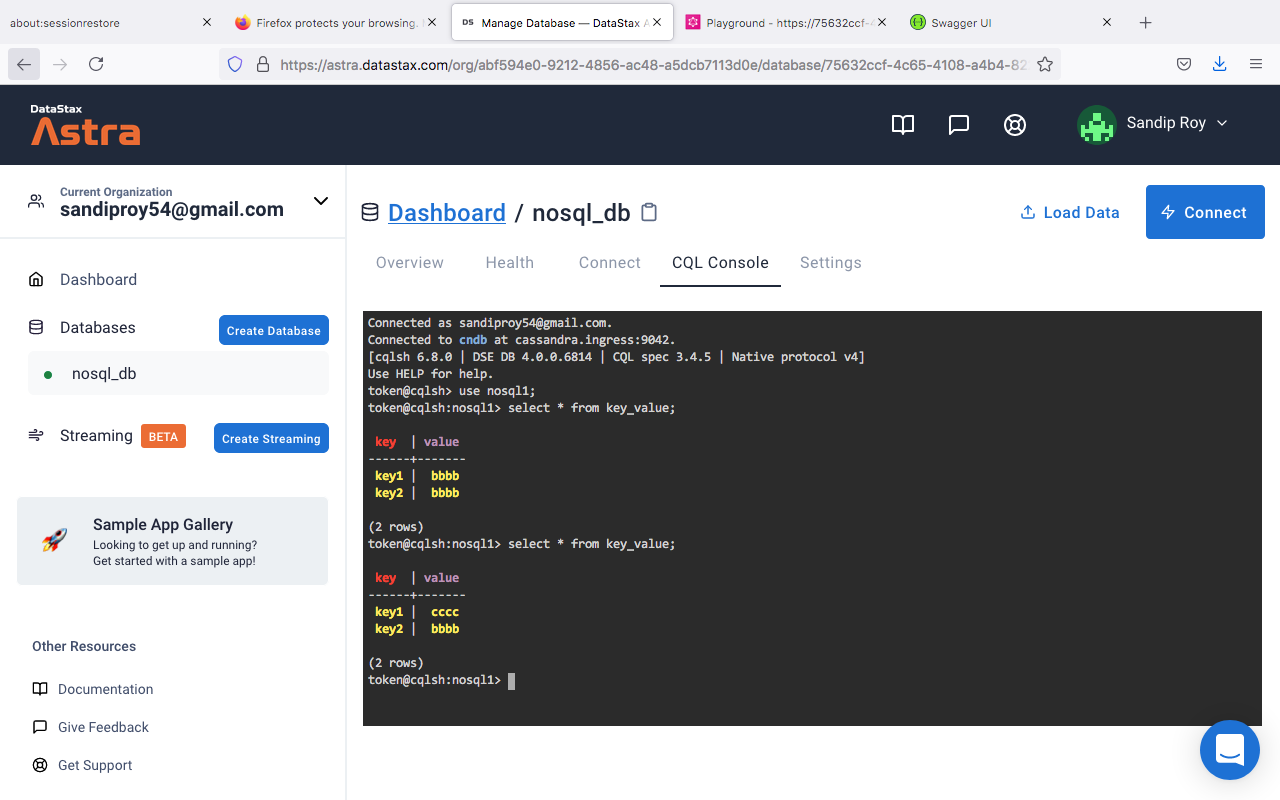The image size is (1280, 800).
Task: Bookmark this page with the star icon
Action: 1044,63
